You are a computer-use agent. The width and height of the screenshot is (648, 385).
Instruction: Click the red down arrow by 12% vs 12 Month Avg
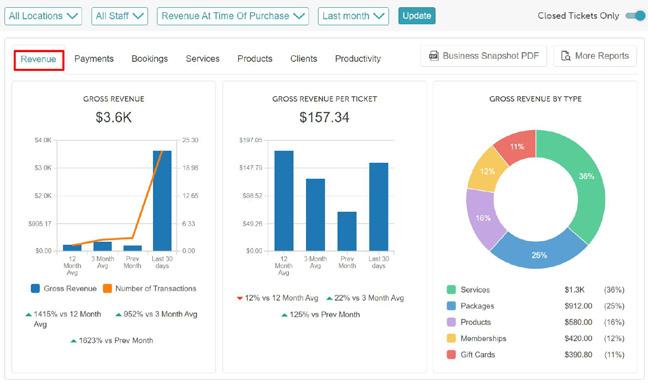click(x=239, y=298)
